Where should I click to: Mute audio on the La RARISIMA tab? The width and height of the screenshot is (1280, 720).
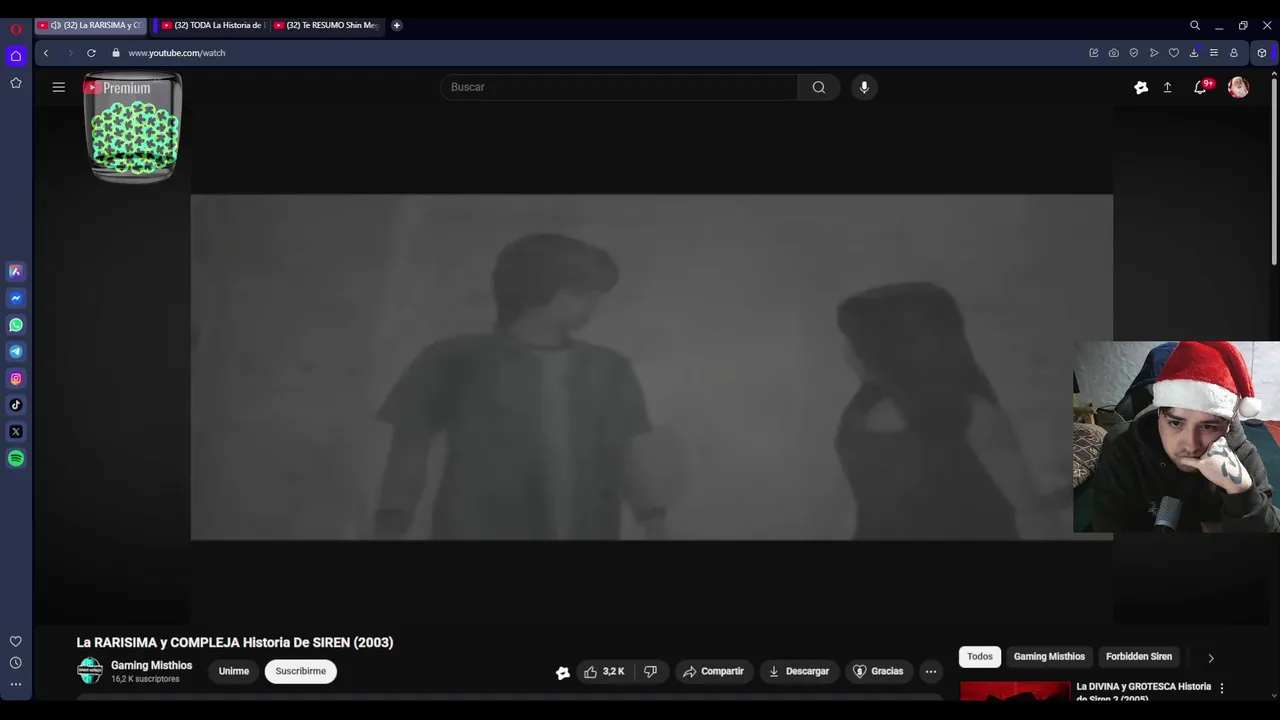click(55, 25)
